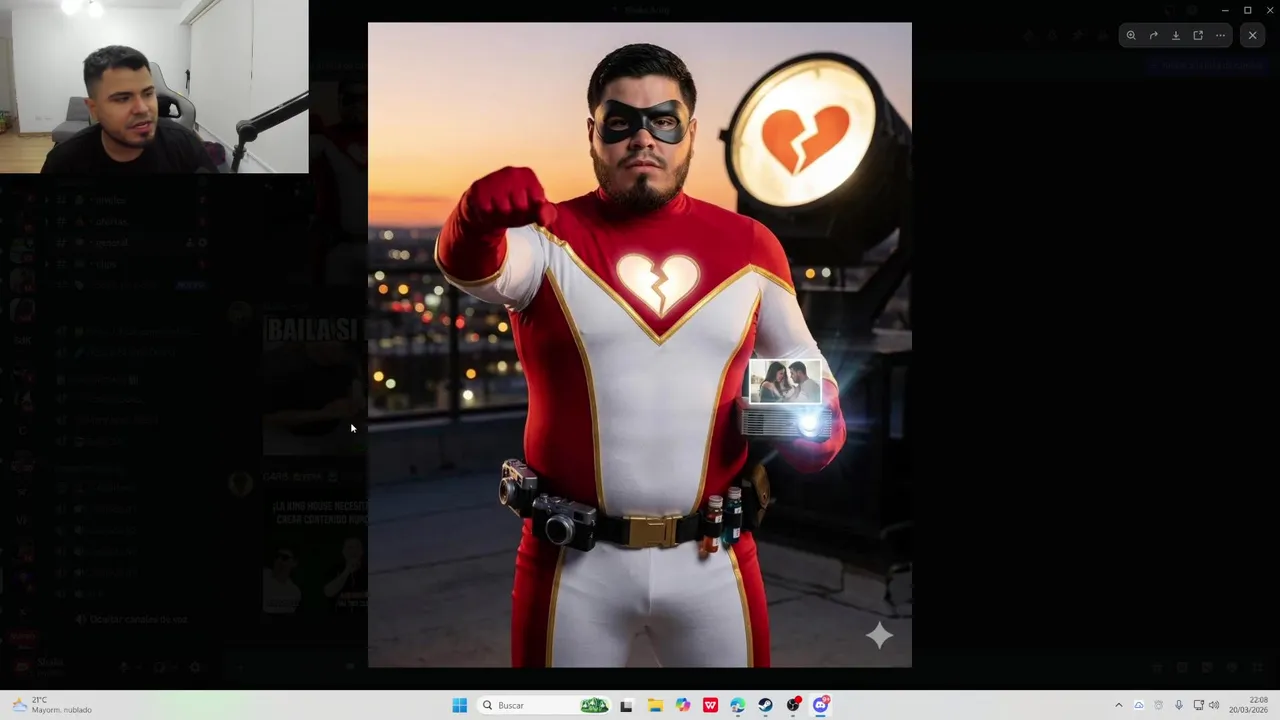Click the grayed-out bug-shaped tray icon

(1159, 705)
